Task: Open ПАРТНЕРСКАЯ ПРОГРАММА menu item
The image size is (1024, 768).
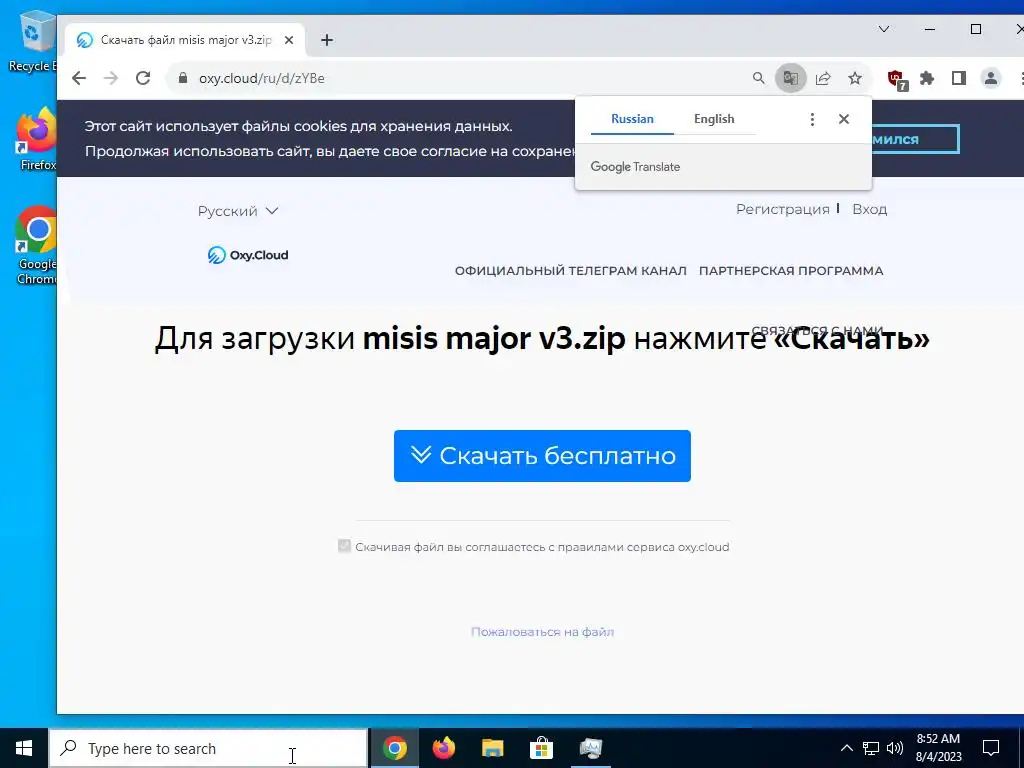Action: click(x=791, y=270)
